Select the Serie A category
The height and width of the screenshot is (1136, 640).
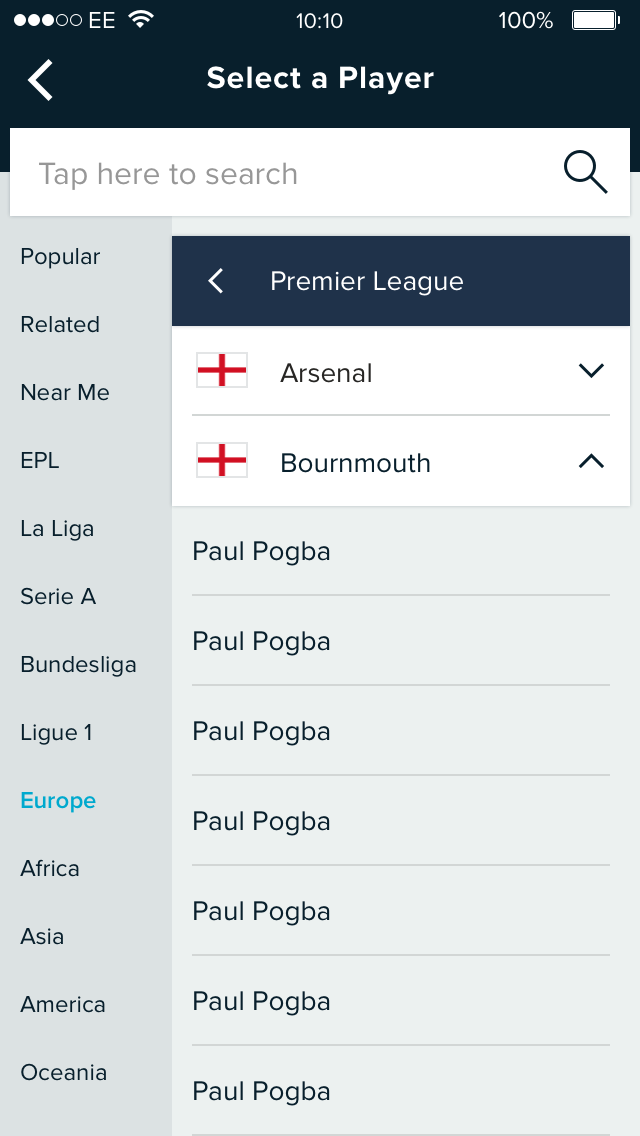(58, 597)
